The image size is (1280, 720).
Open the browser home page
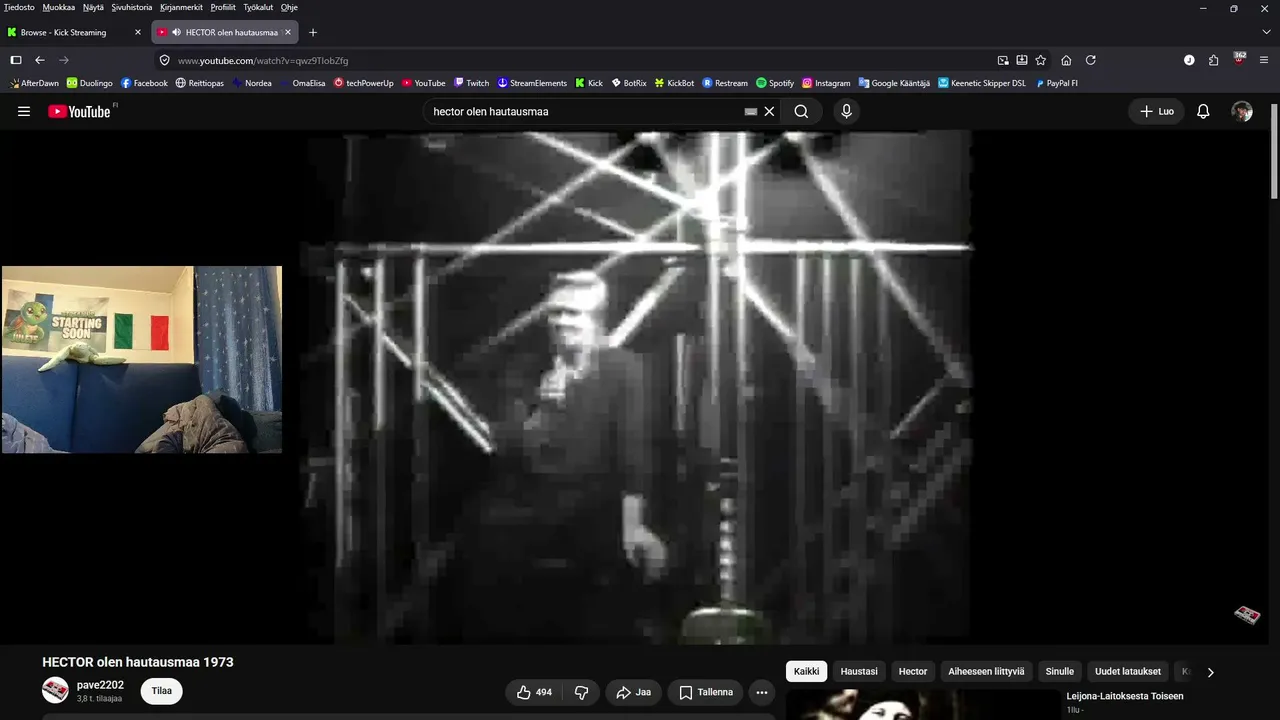coord(1066,60)
